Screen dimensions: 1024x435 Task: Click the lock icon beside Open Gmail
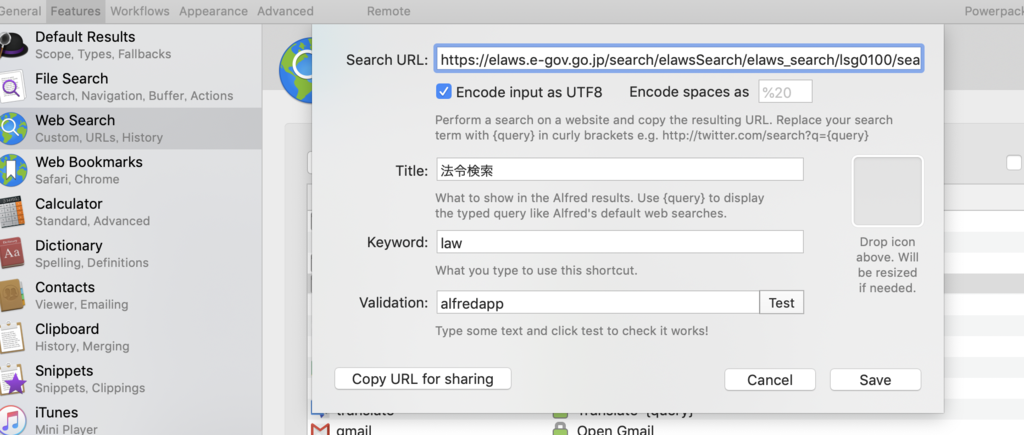tap(560, 430)
